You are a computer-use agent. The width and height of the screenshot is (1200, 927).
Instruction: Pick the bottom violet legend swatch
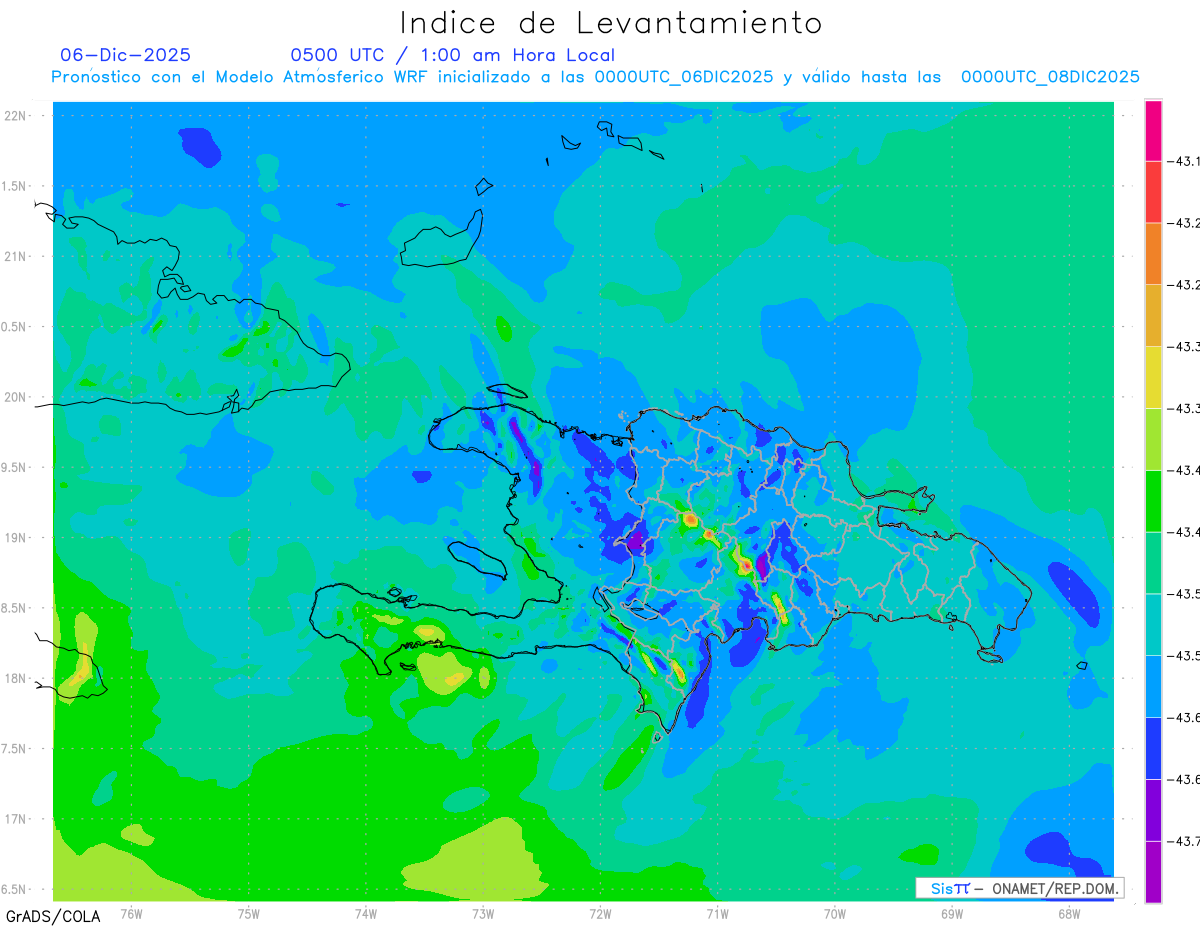(1154, 872)
